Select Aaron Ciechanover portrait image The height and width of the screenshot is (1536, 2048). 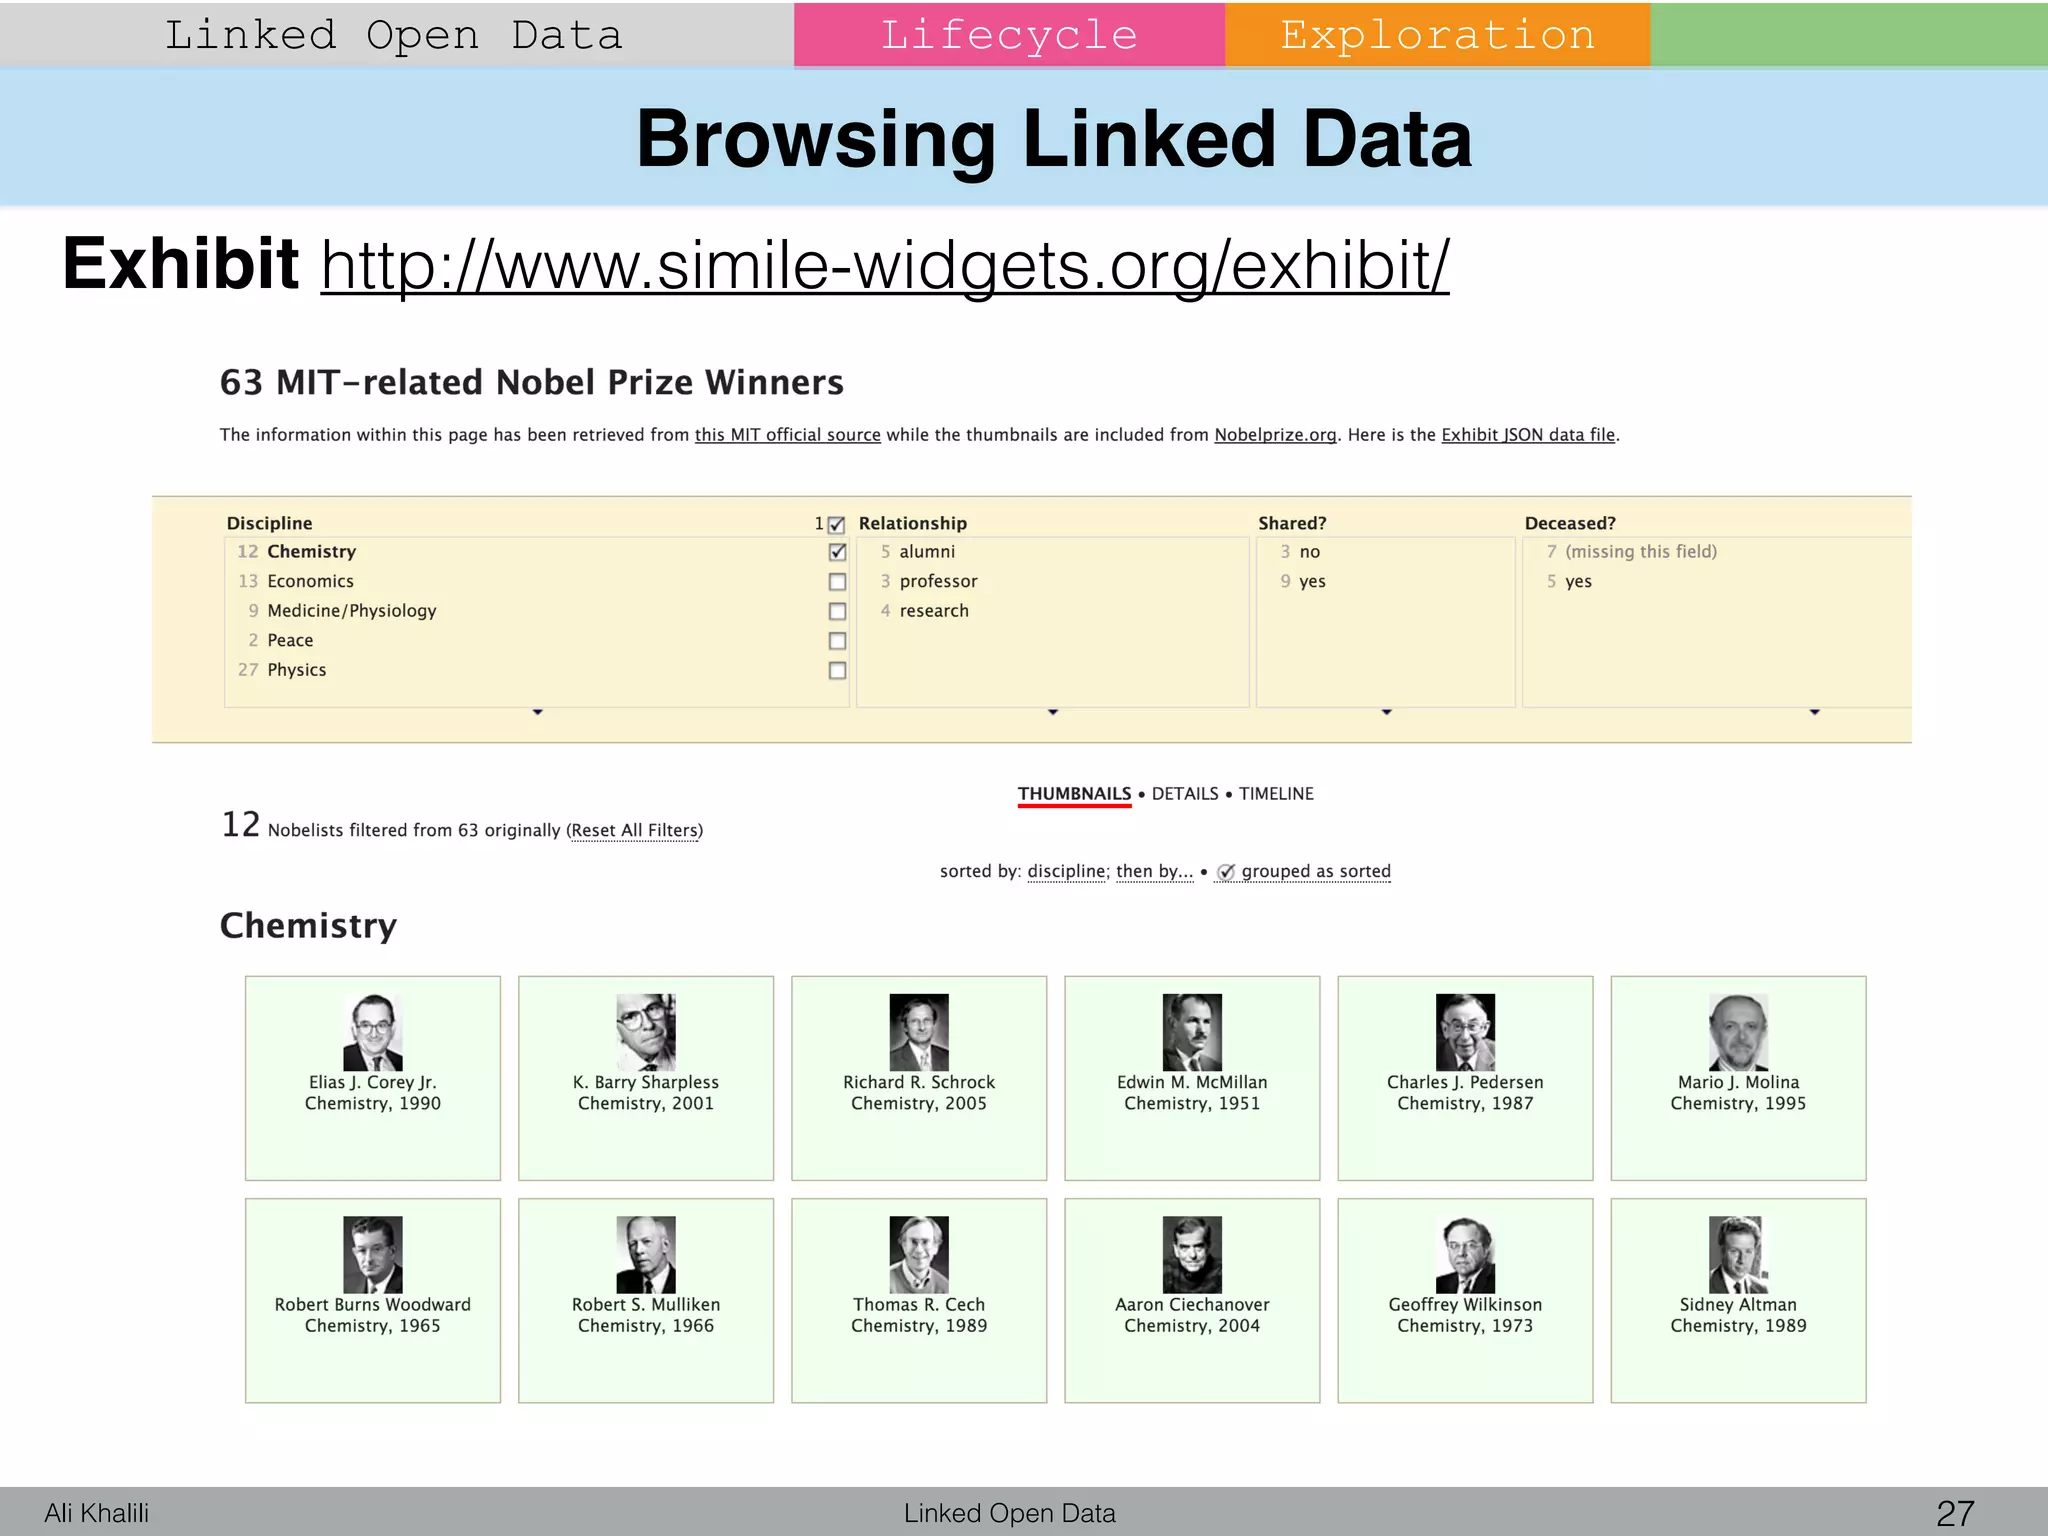pos(1192,1254)
